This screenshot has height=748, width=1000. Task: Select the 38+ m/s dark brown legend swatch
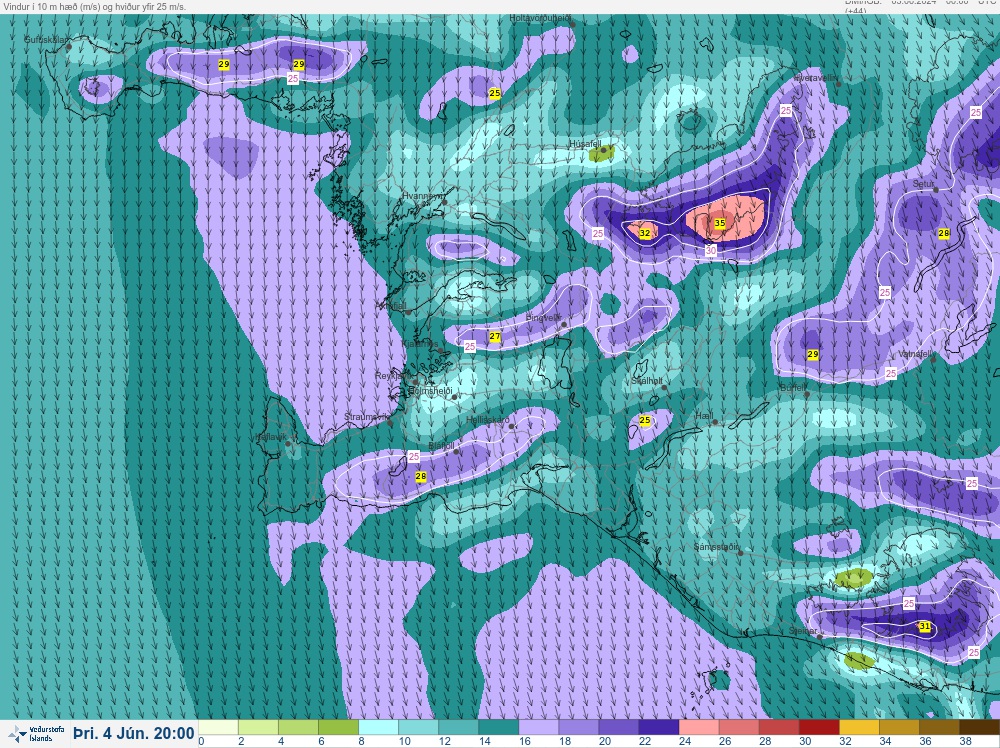point(979,728)
